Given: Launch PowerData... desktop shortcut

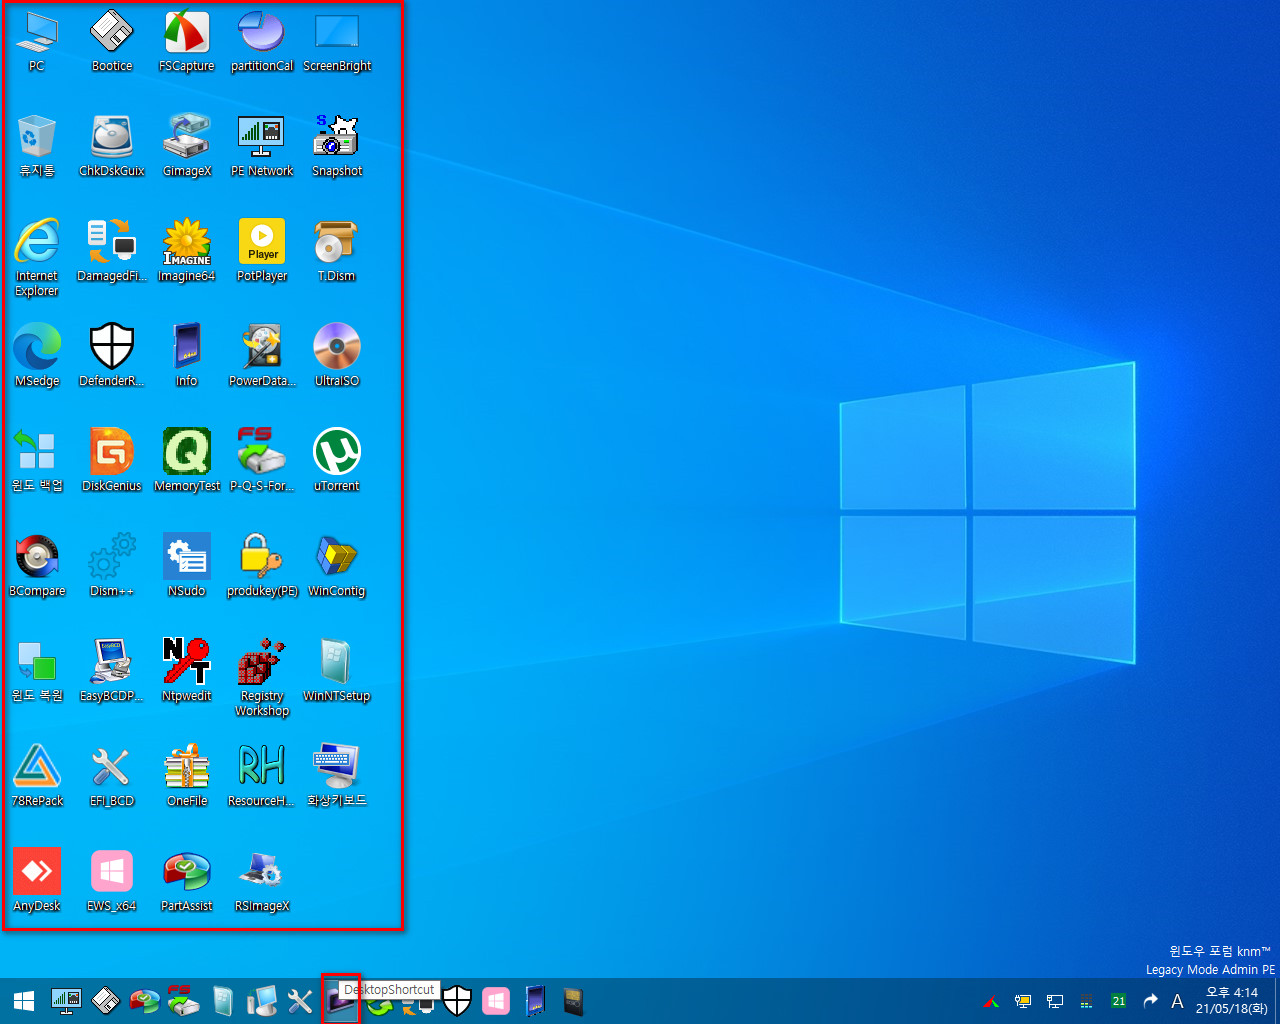Looking at the screenshot, I should coord(262,357).
